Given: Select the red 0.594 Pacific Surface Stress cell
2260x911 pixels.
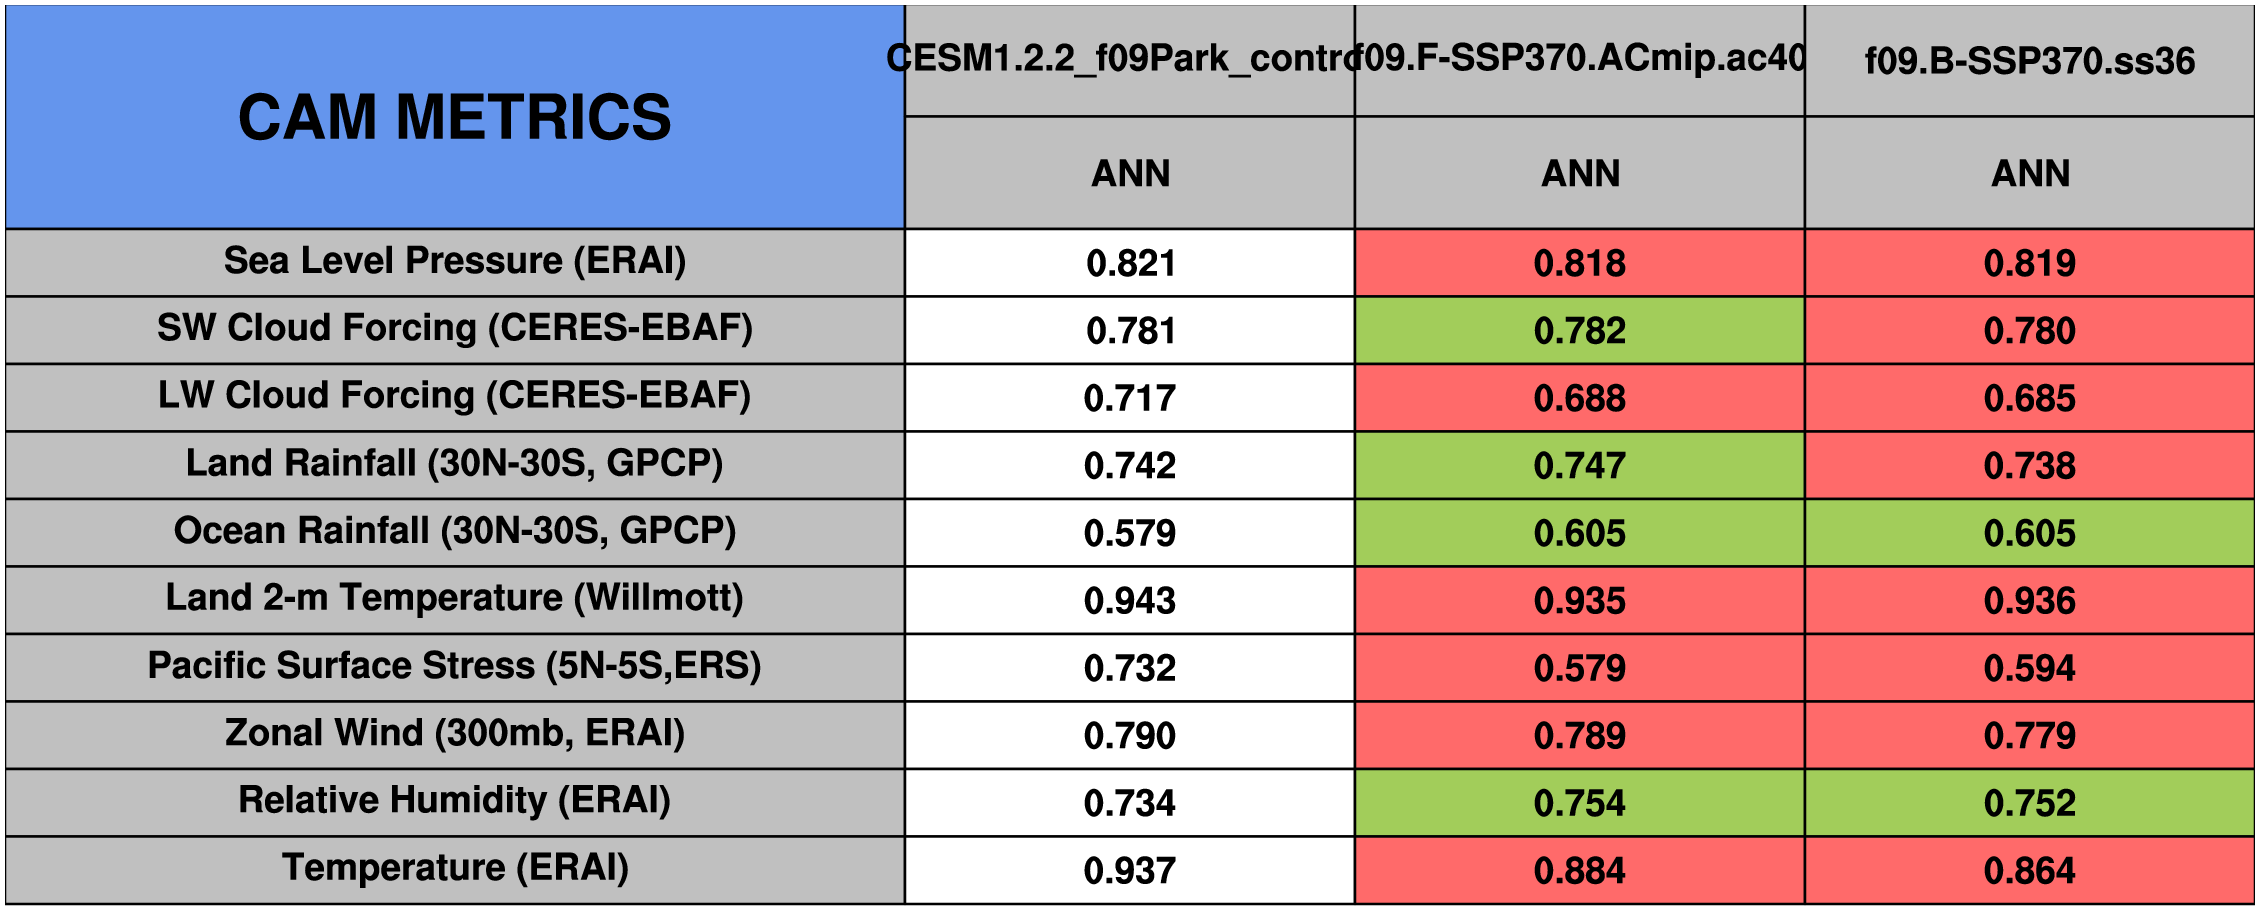Looking at the screenshot, I should (2029, 668).
